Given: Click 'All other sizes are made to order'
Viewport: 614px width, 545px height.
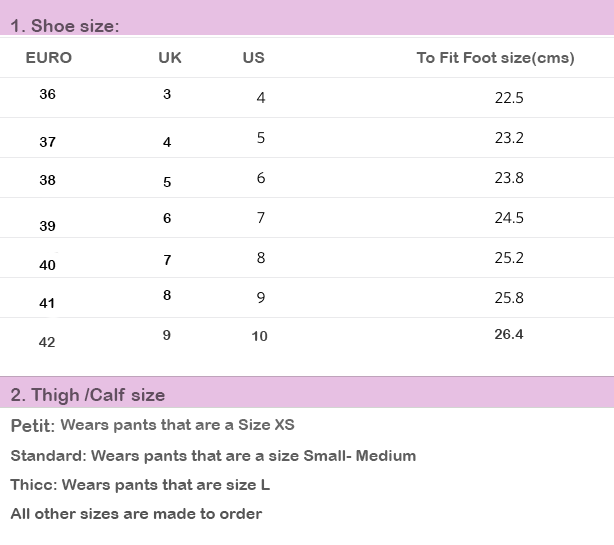Looking at the screenshot, I should click(136, 514).
